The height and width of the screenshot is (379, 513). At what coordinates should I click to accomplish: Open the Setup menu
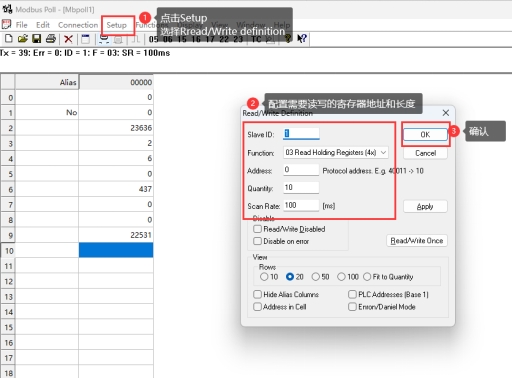(x=117, y=25)
